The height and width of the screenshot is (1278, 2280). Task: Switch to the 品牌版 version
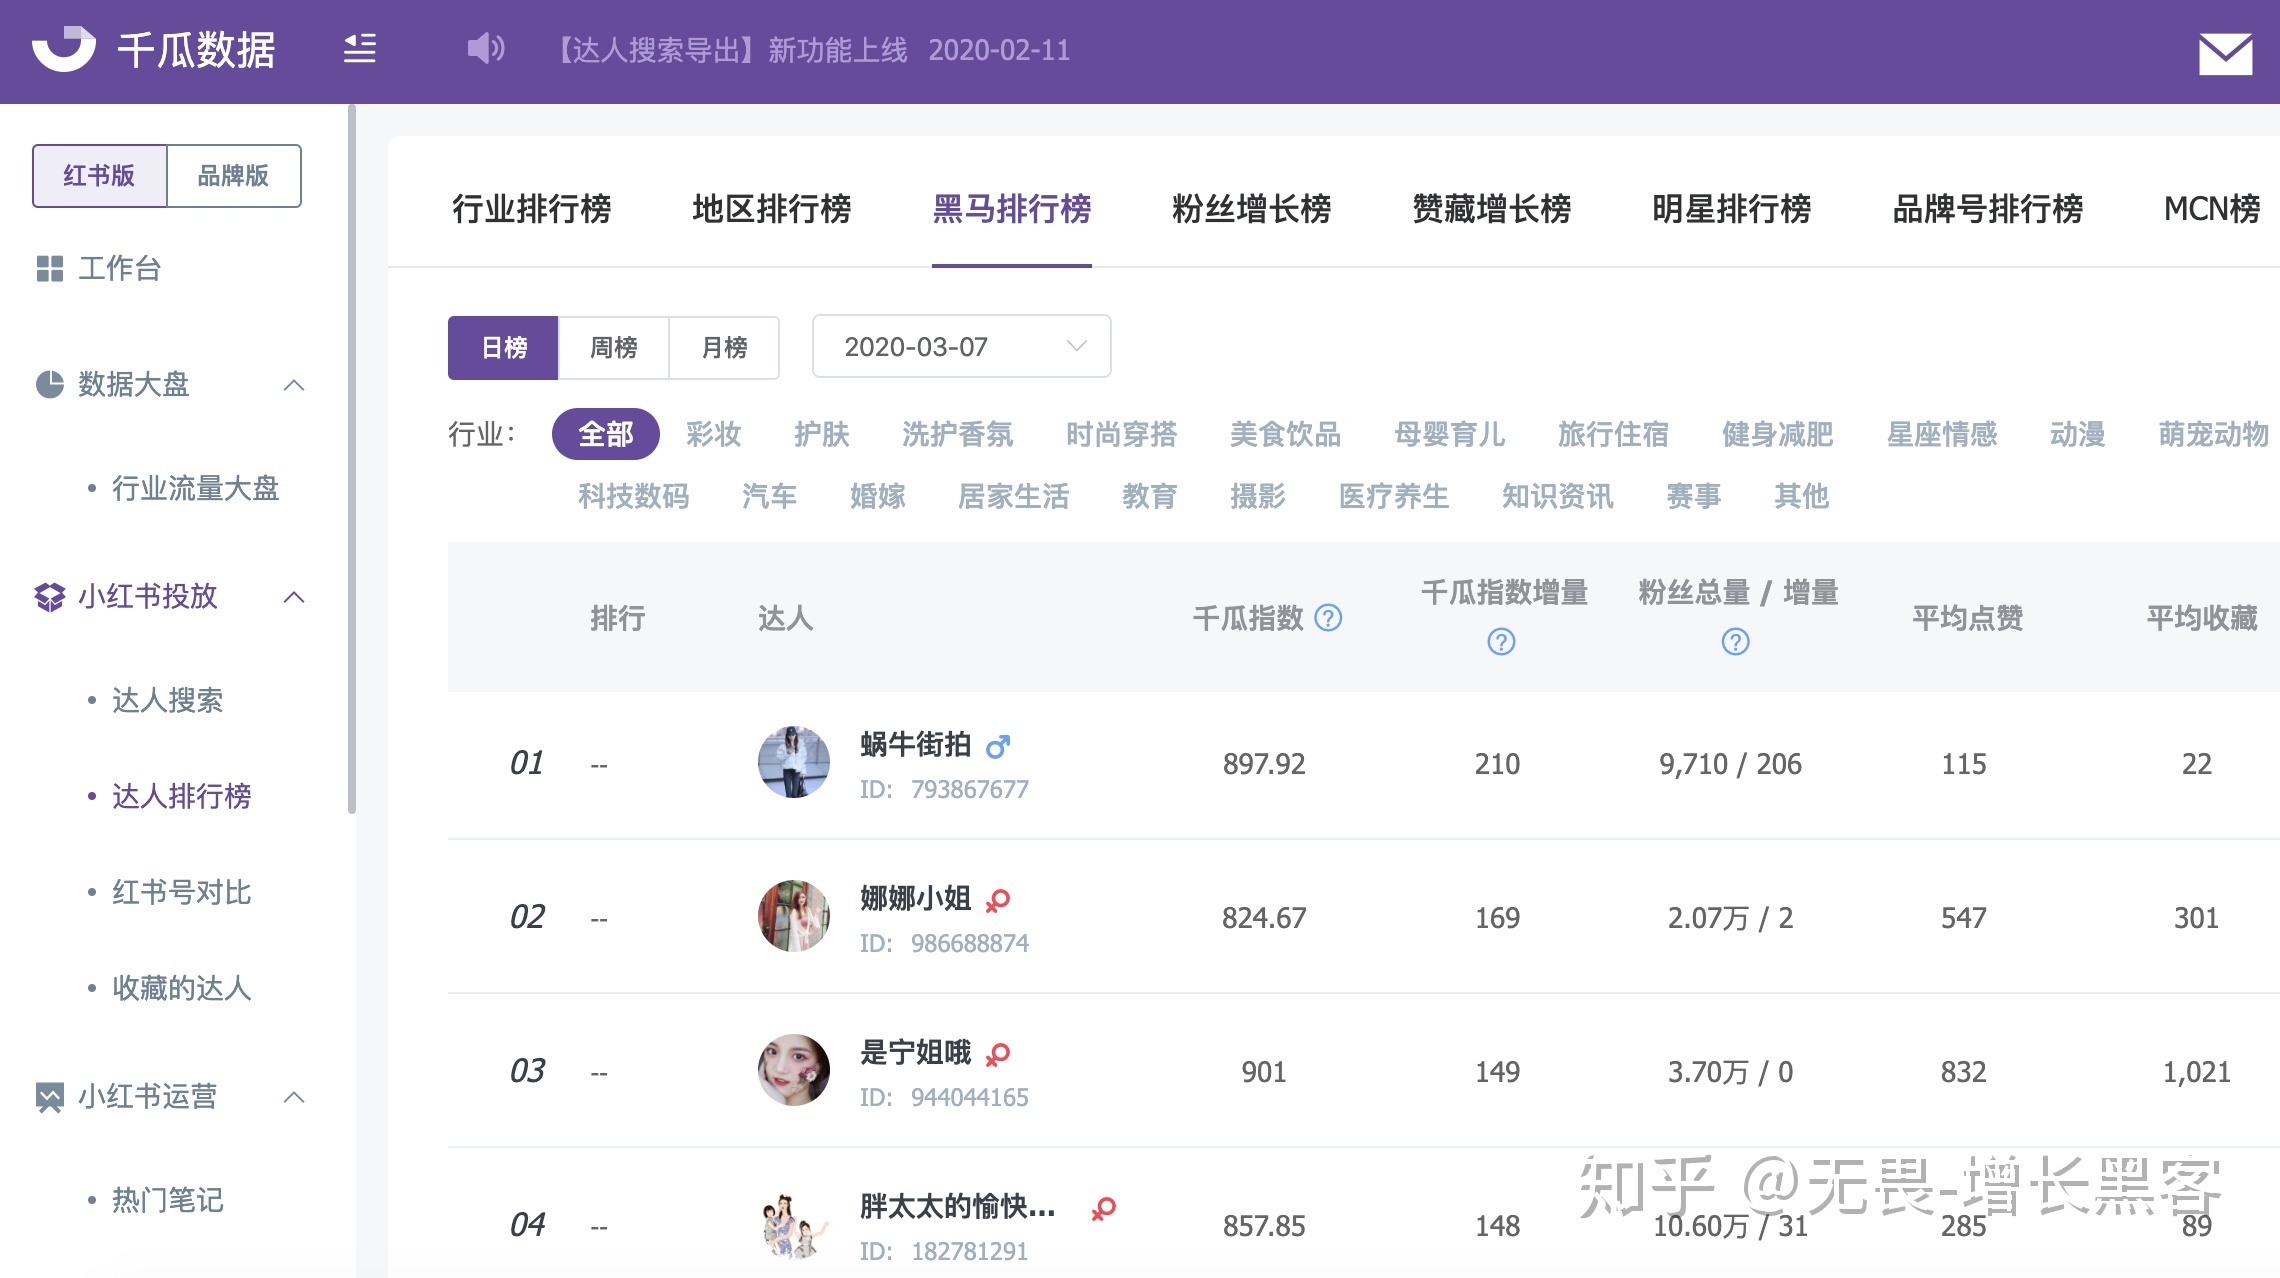coord(233,175)
